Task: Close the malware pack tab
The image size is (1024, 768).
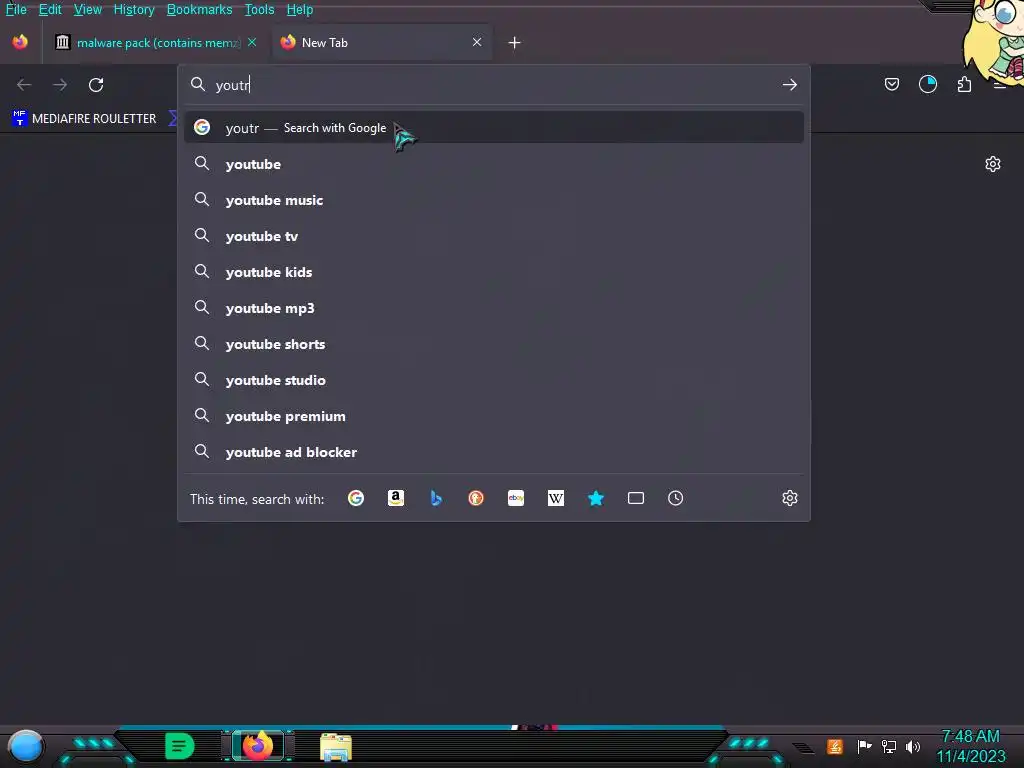Action: [252, 42]
